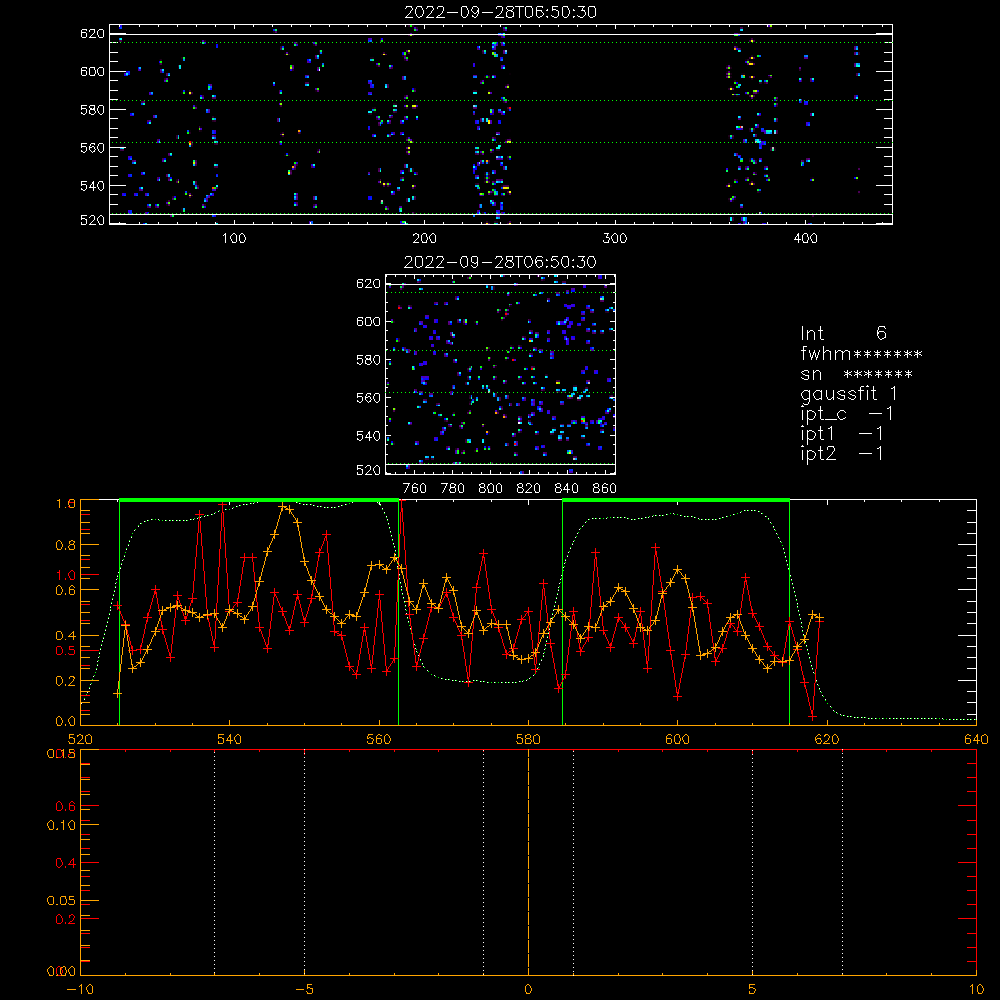The height and width of the screenshot is (1000, 1000).
Task: Click the right thick green bar above the profile plot
Action: pos(676,500)
